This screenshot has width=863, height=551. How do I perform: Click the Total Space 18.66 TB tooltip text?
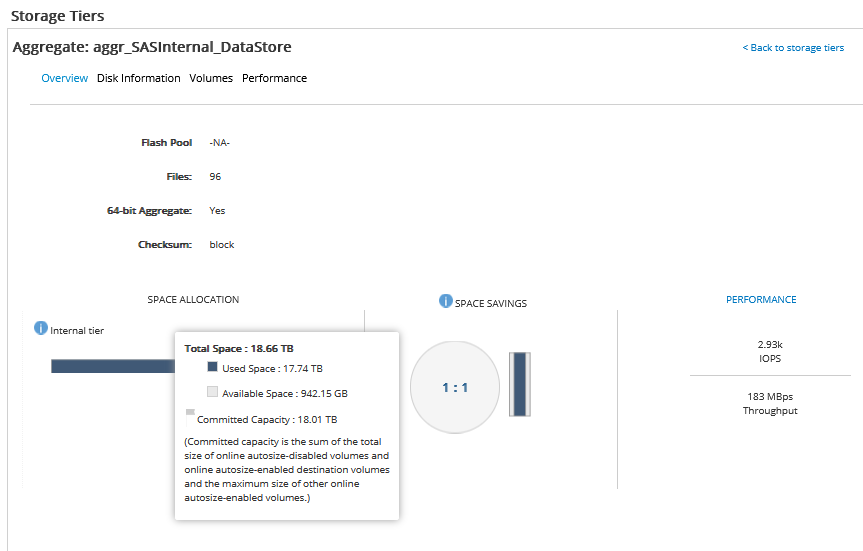point(239,349)
